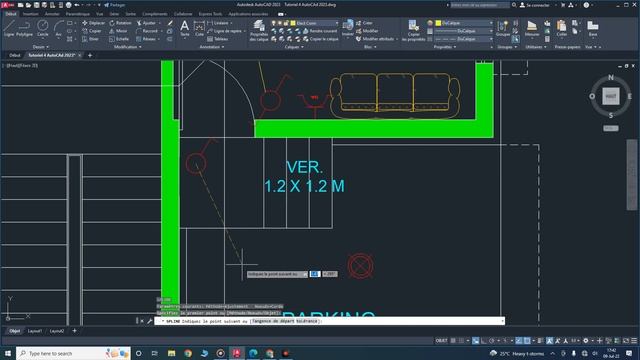Click the Réseau array tool

coord(146,39)
